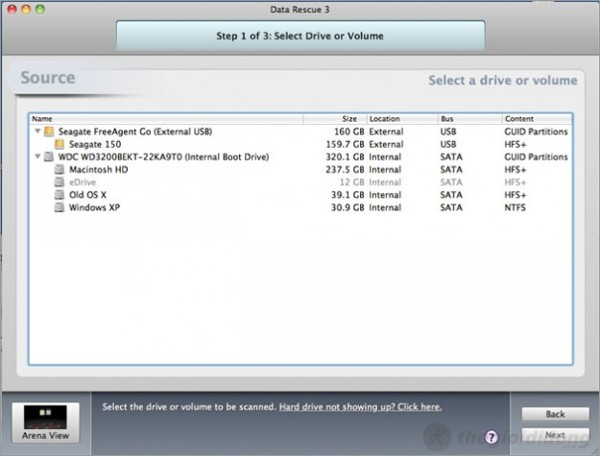Collapse the Seagate FreeAgent Go drive tree
600x456 pixels.
pos(37,131)
